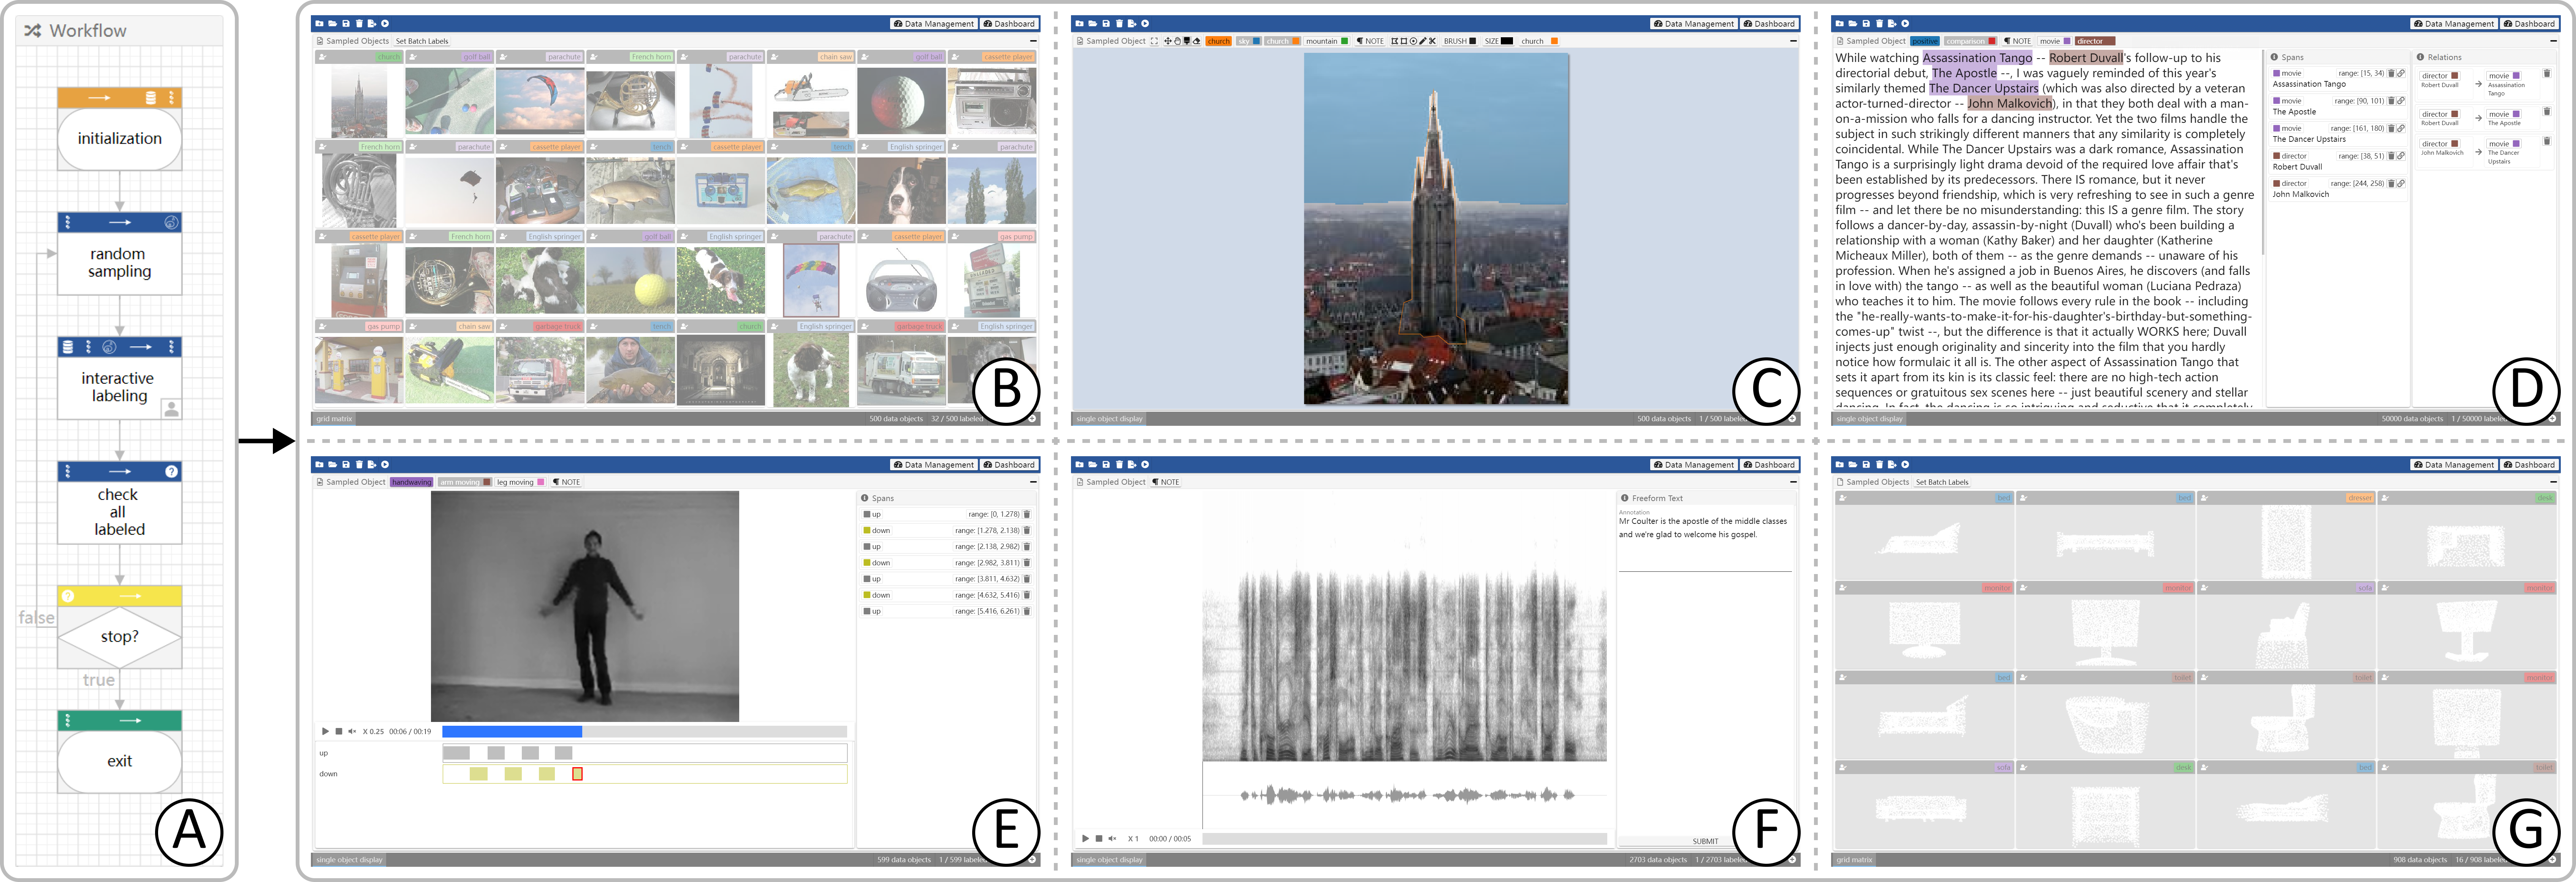The image size is (2576, 882).
Task: Click Set Batch Labels in point cloud panel
Action: coord(1942,482)
